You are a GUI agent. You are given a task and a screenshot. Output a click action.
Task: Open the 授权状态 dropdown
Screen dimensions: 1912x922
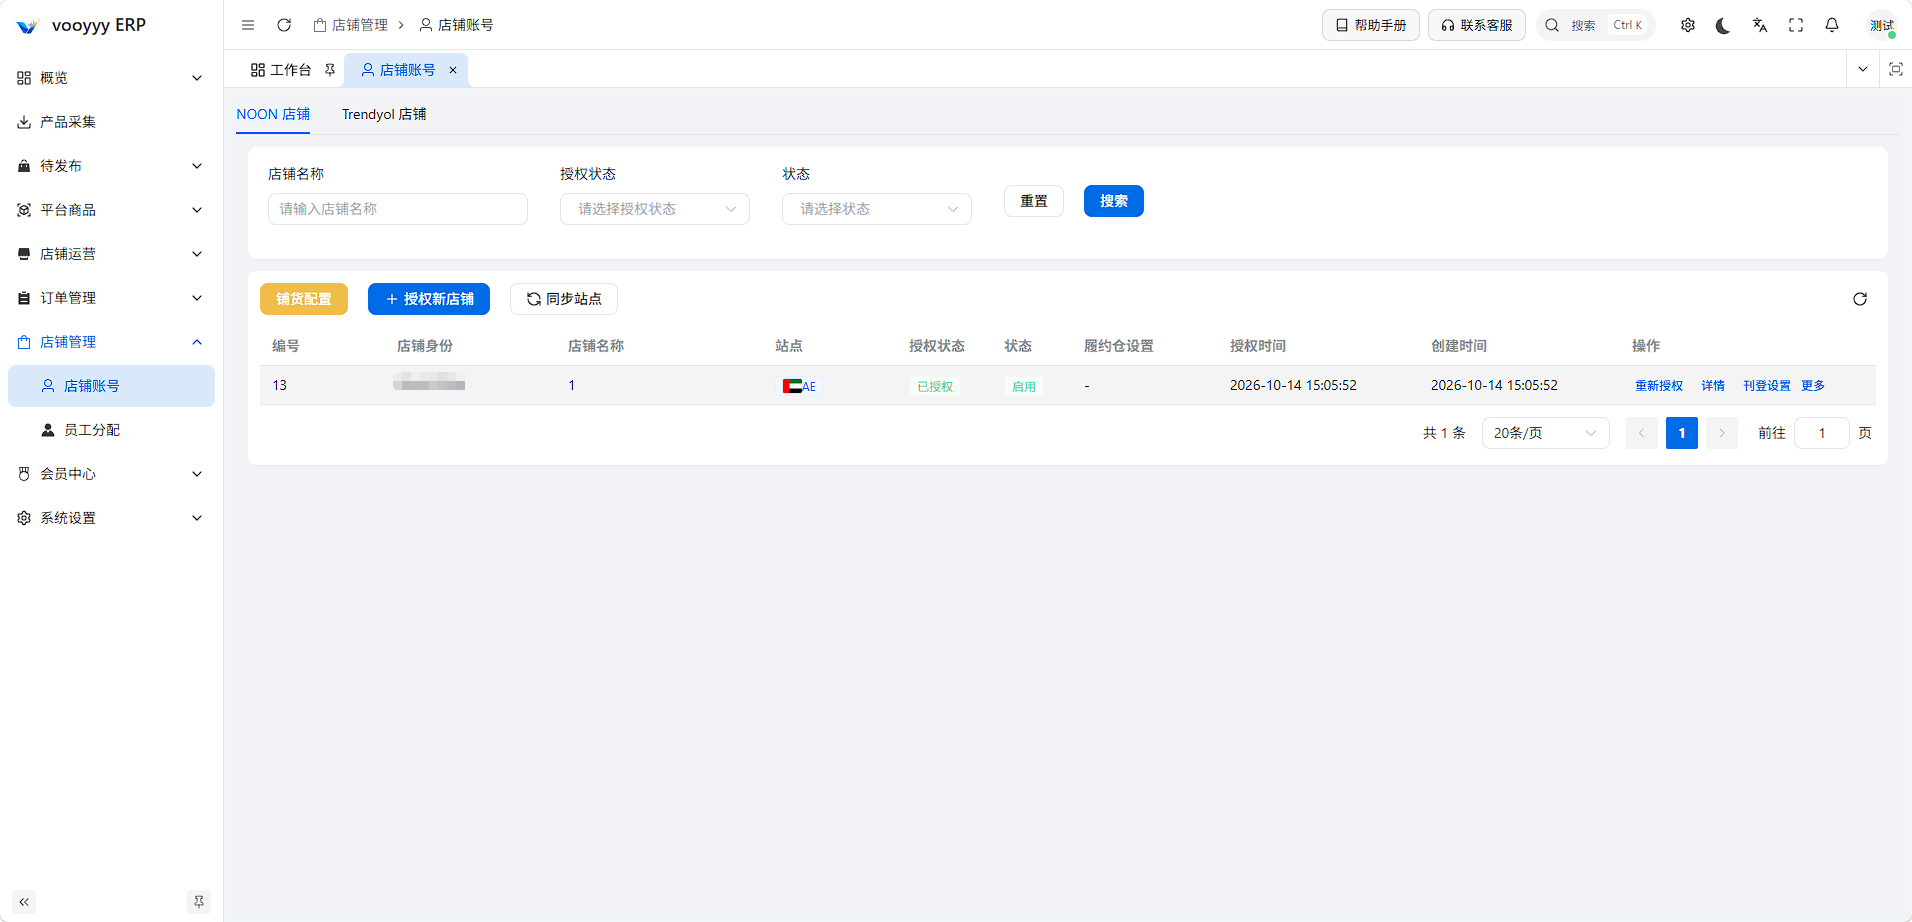coord(655,209)
